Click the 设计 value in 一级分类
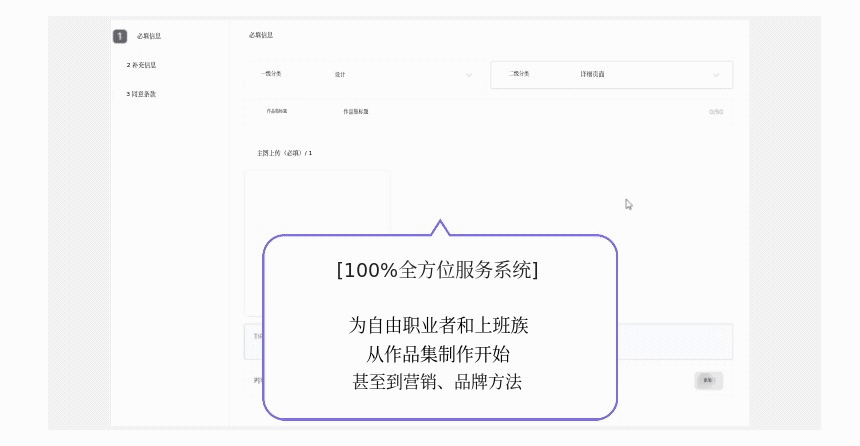Screen dimensions: 860x446 (341, 75)
